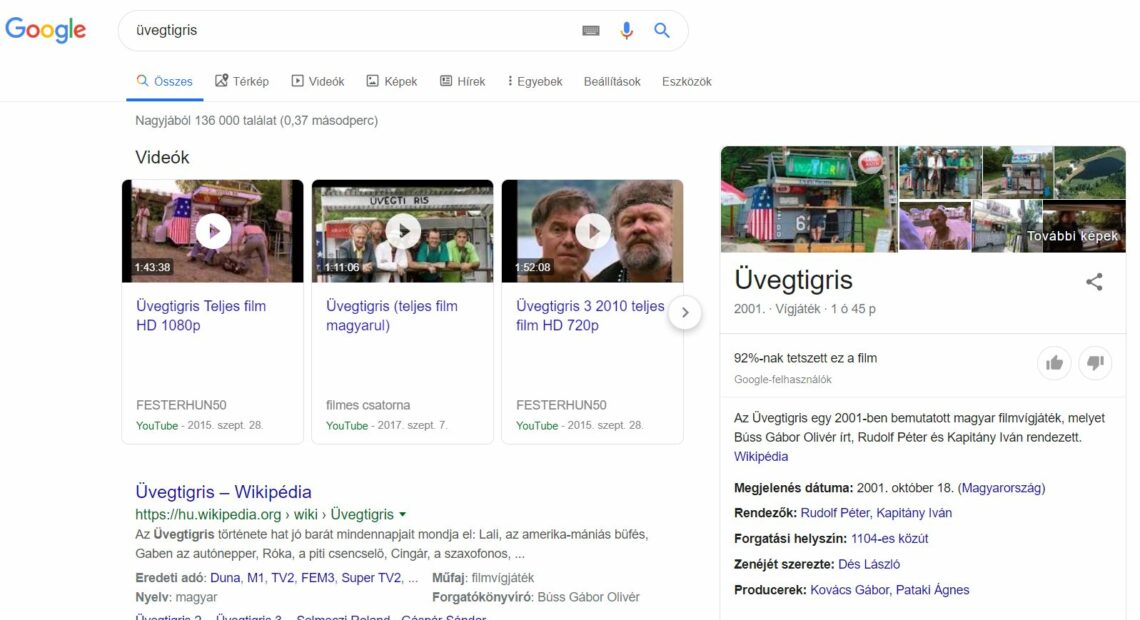
Task: Click the YouTube source under FESTERHUN50 2015 first card
Action: pos(156,425)
